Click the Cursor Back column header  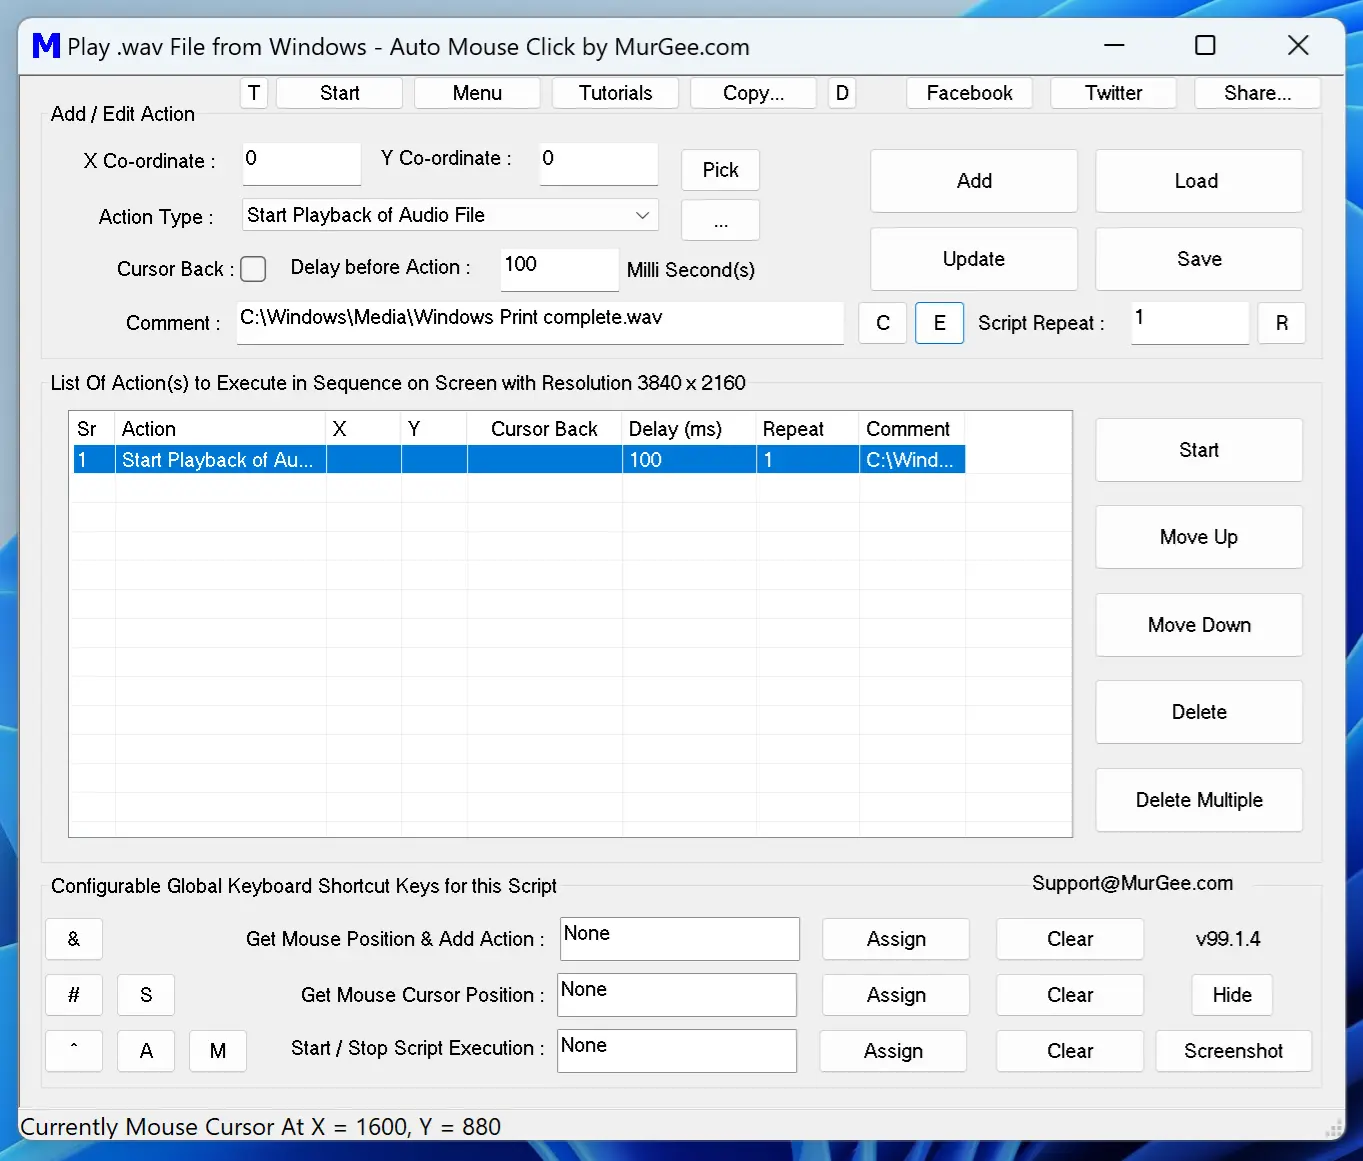click(x=544, y=429)
